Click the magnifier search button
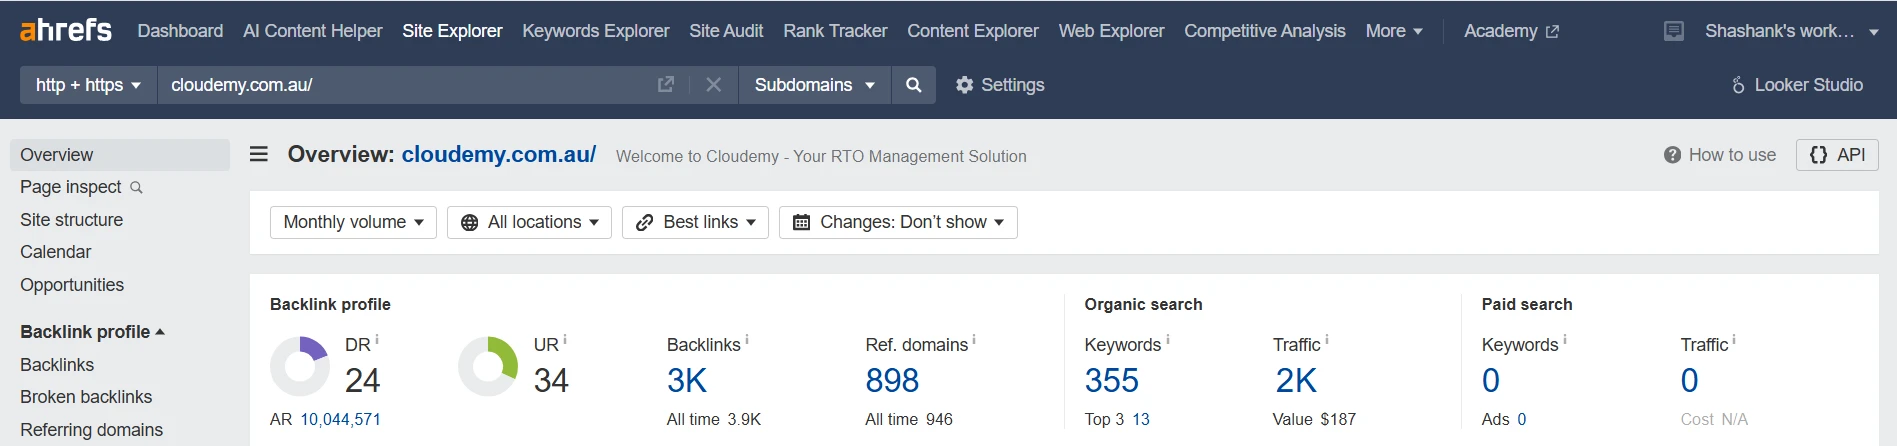 pyautogui.click(x=913, y=85)
